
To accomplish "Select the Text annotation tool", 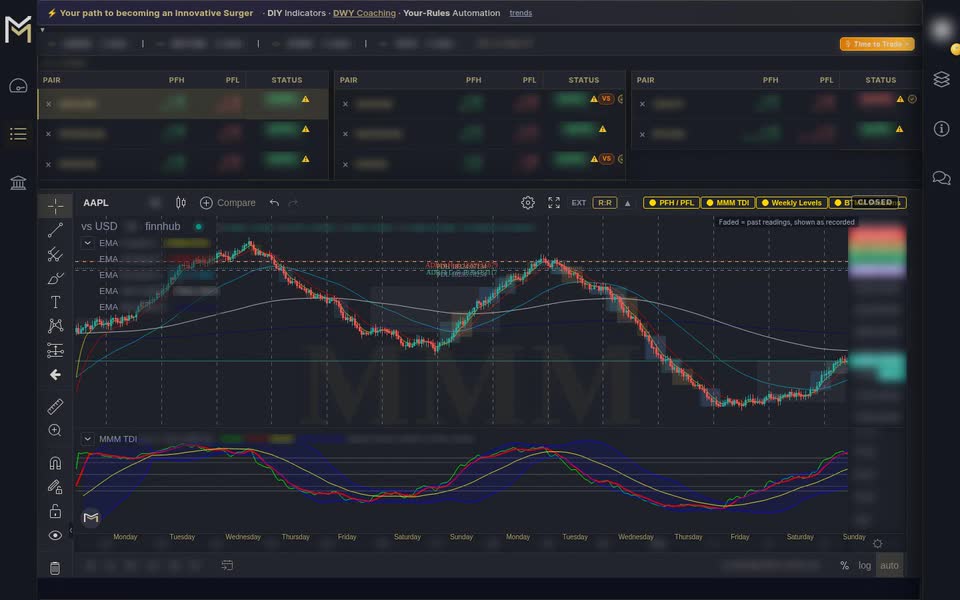I will [x=55, y=302].
